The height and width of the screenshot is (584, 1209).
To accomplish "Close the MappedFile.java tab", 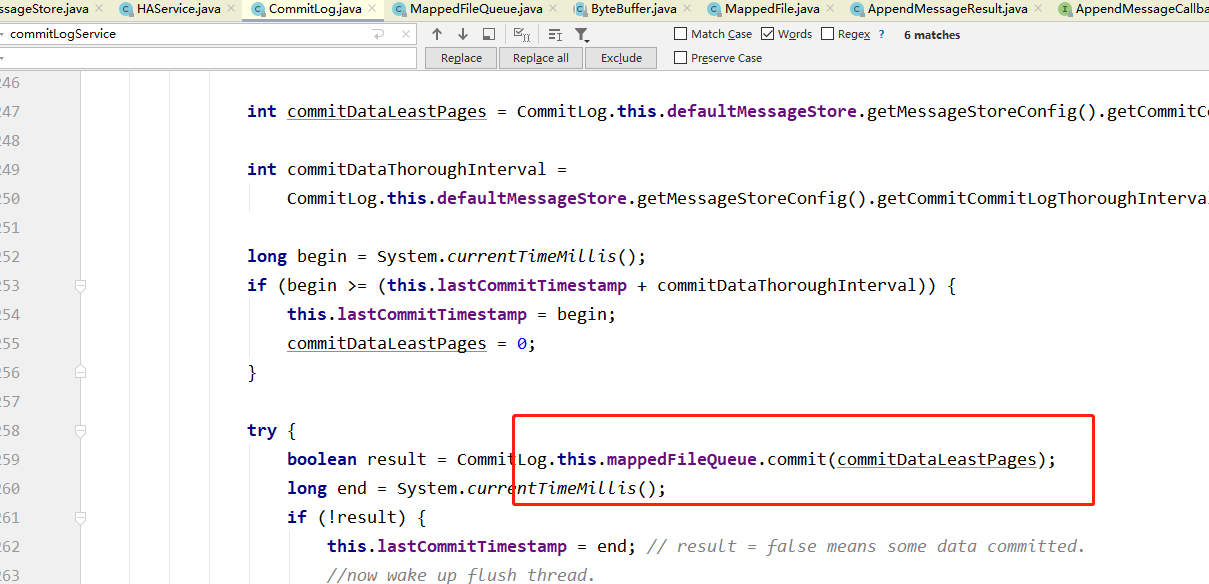I will click(830, 9).
